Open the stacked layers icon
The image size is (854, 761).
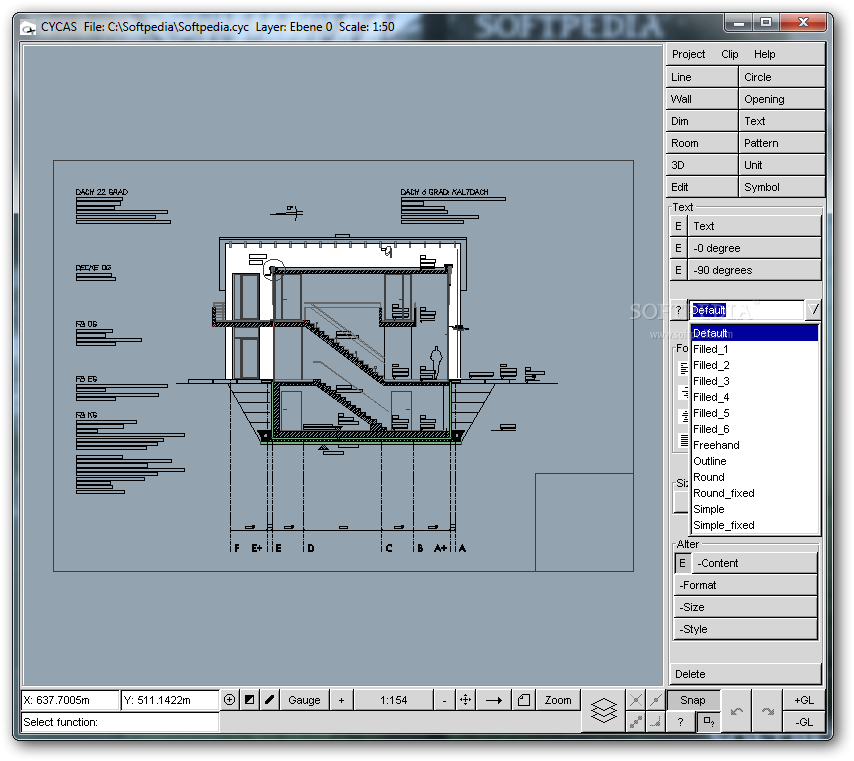[x=603, y=710]
